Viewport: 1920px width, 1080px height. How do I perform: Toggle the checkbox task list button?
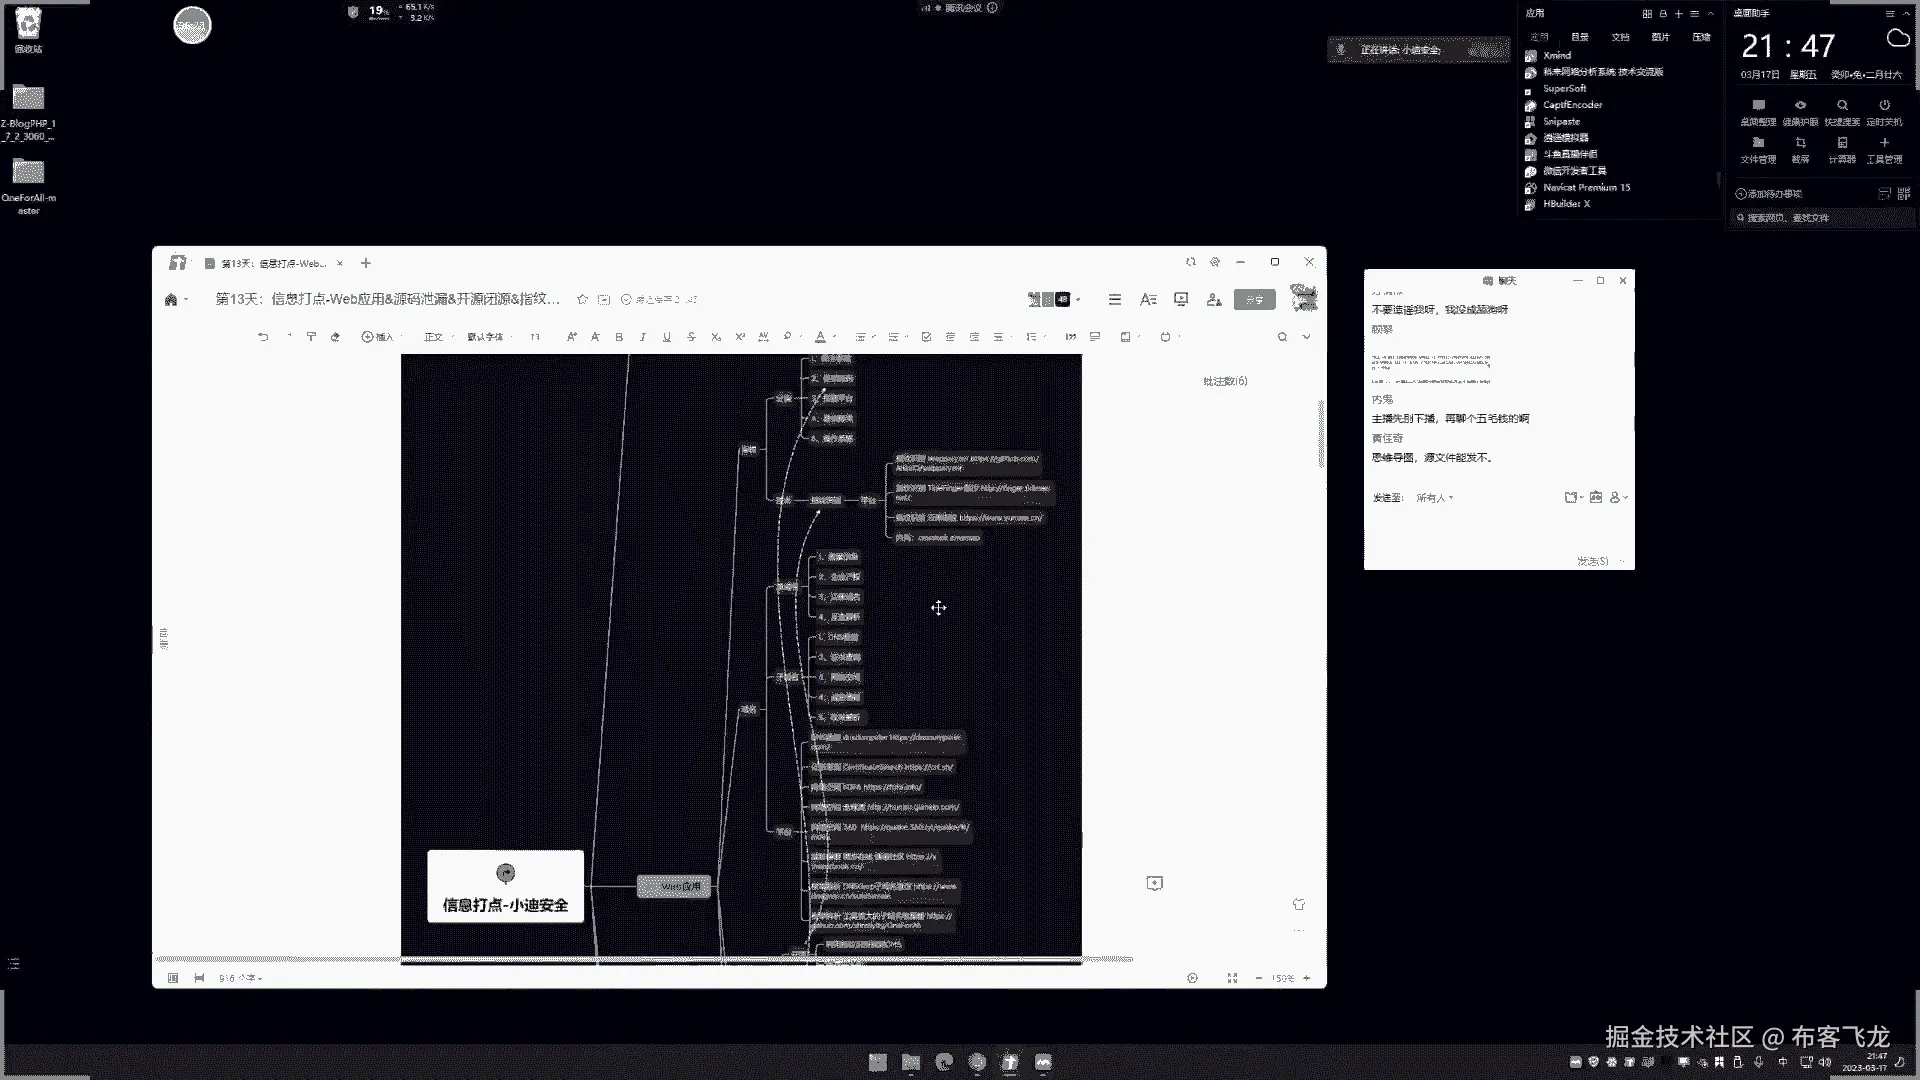(x=926, y=337)
